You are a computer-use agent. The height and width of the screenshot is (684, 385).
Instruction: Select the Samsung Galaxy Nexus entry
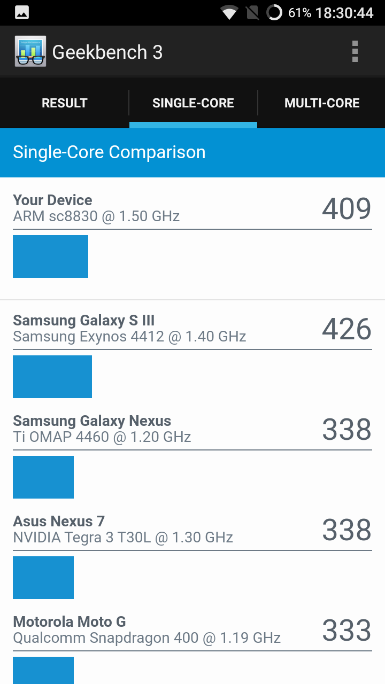192,458
